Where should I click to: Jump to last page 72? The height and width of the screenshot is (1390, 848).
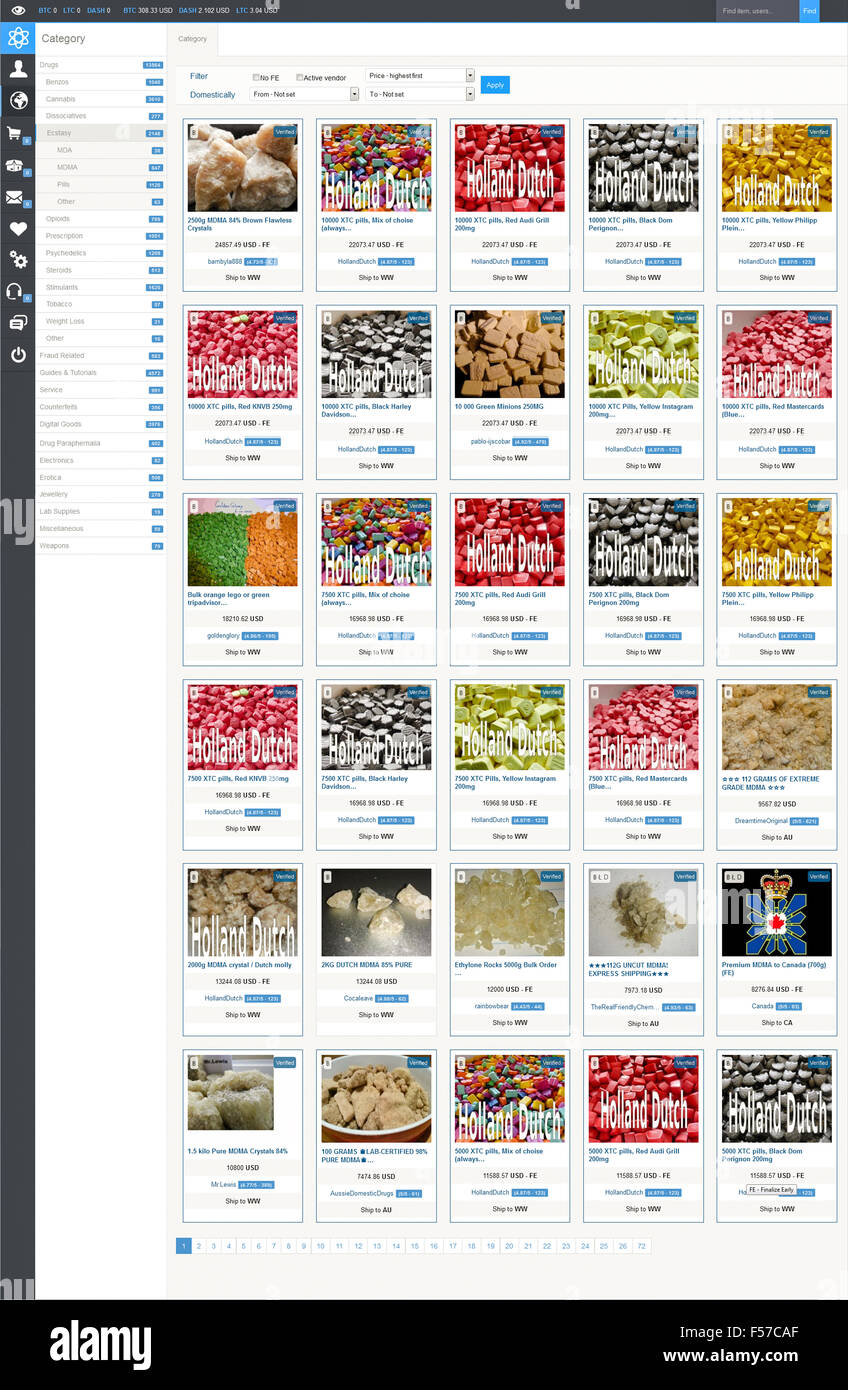click(x=641, y=1246)
